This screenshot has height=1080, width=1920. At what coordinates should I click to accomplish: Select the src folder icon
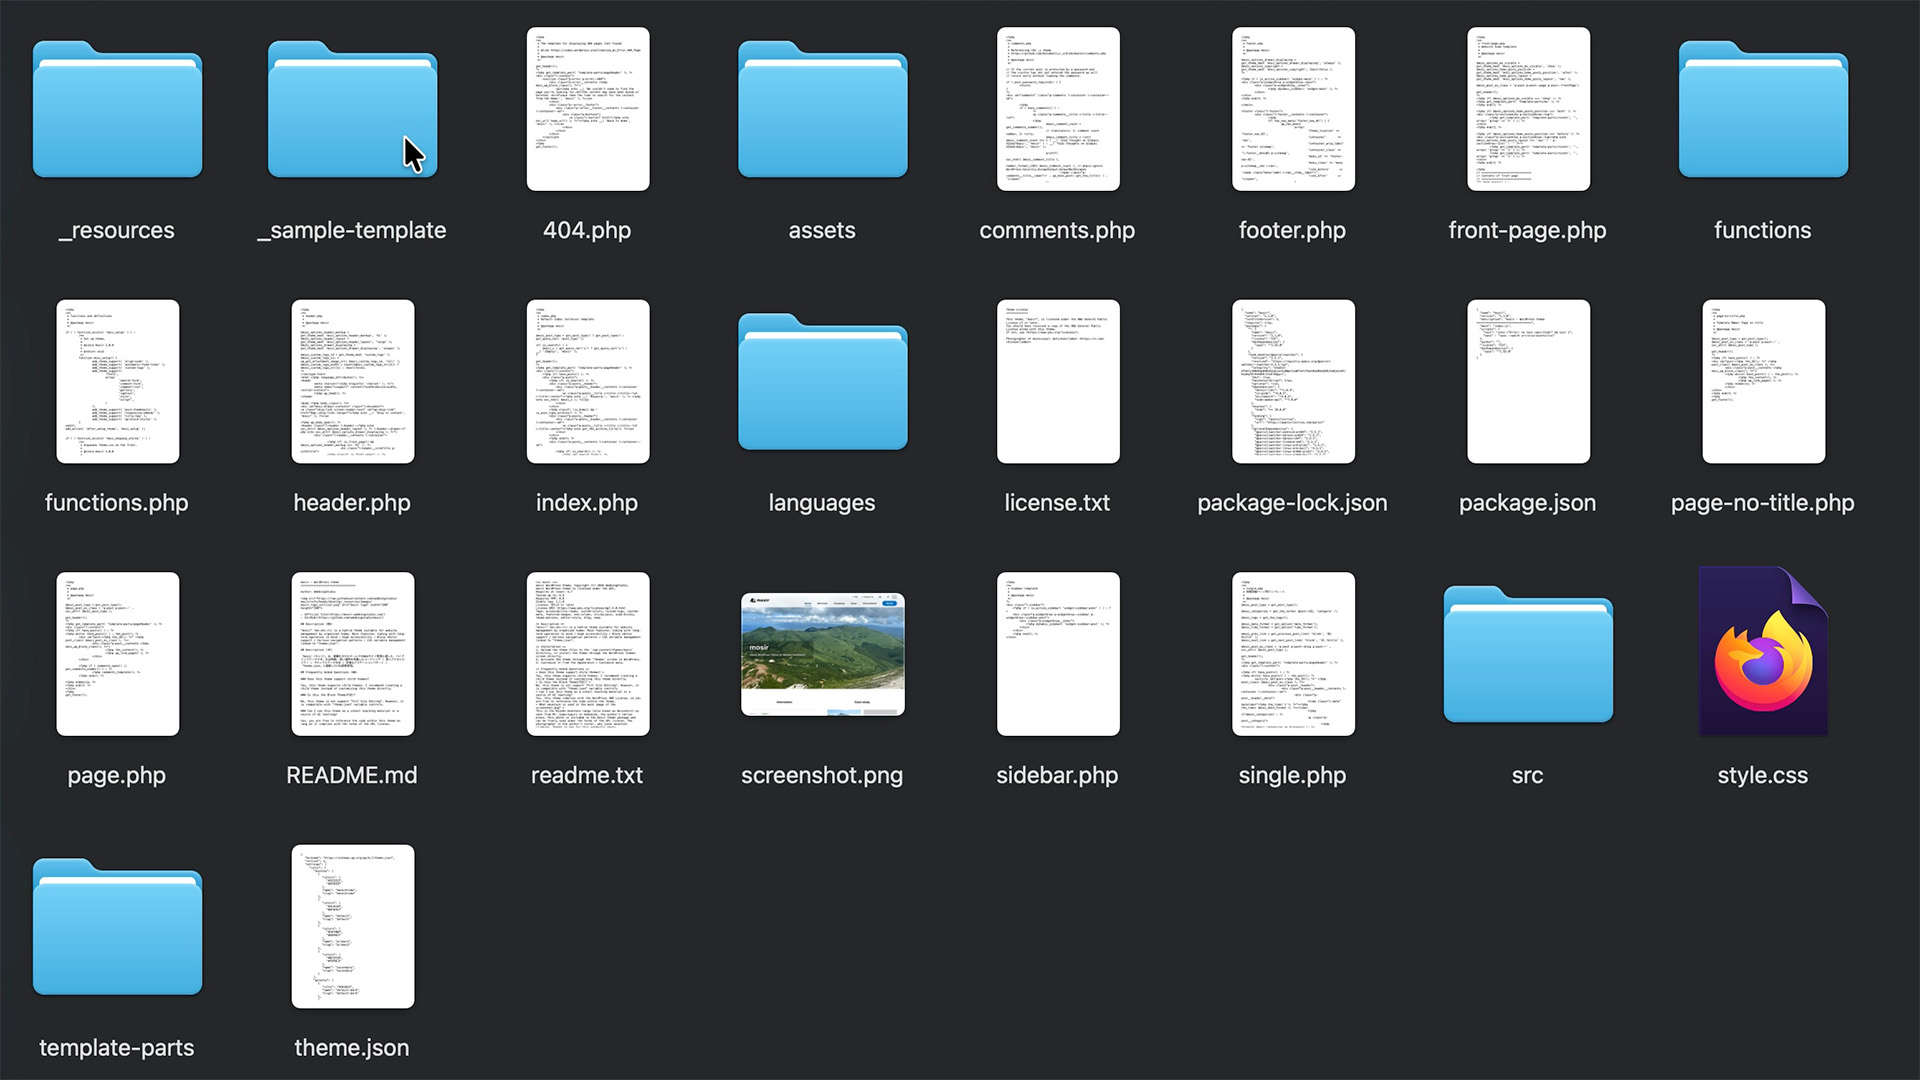[x=1527, y=655]
